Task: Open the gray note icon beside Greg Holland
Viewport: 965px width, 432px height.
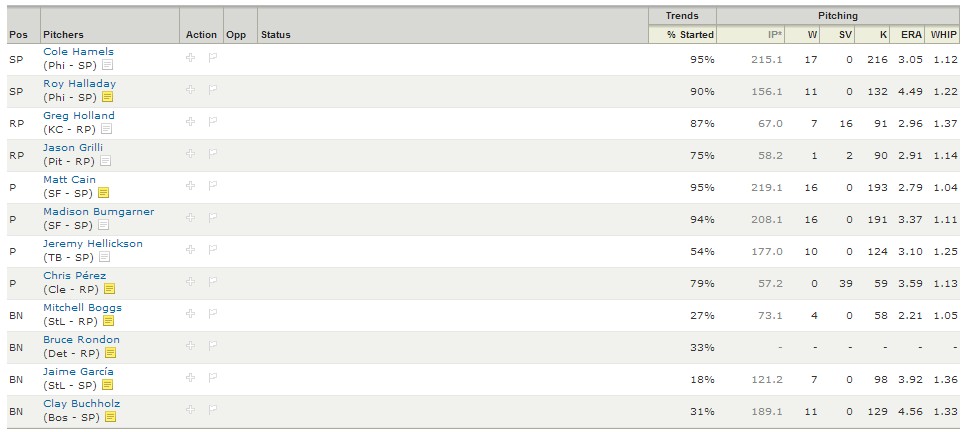Action: pyautogui.click(x=106, y=129)
